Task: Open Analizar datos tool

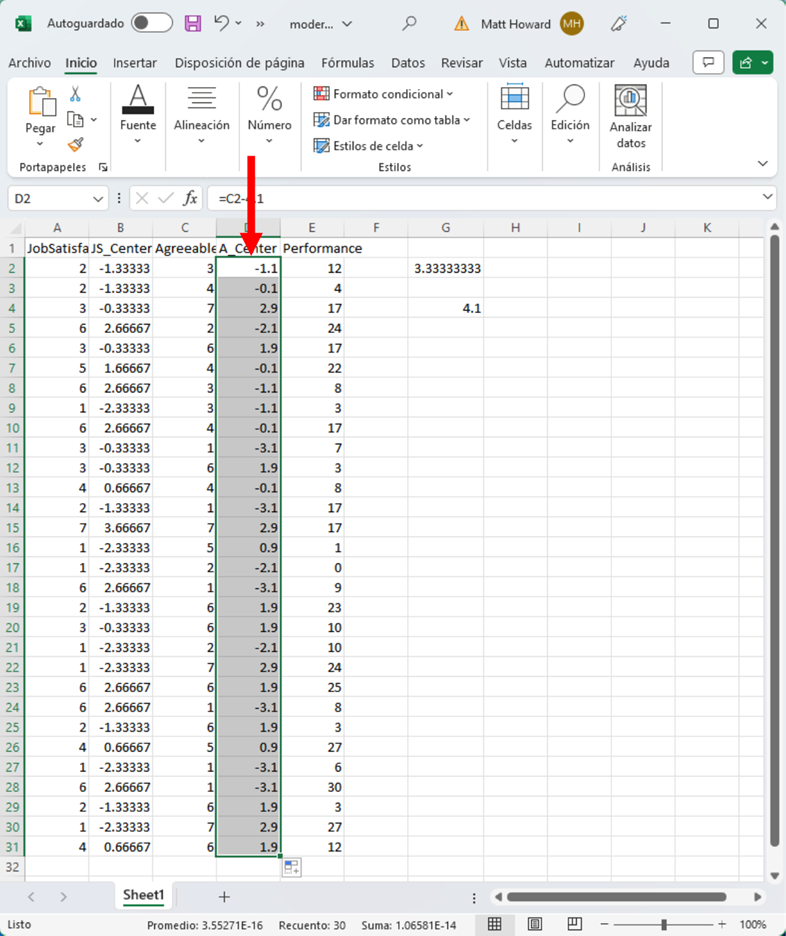Action: coord(630,117)
